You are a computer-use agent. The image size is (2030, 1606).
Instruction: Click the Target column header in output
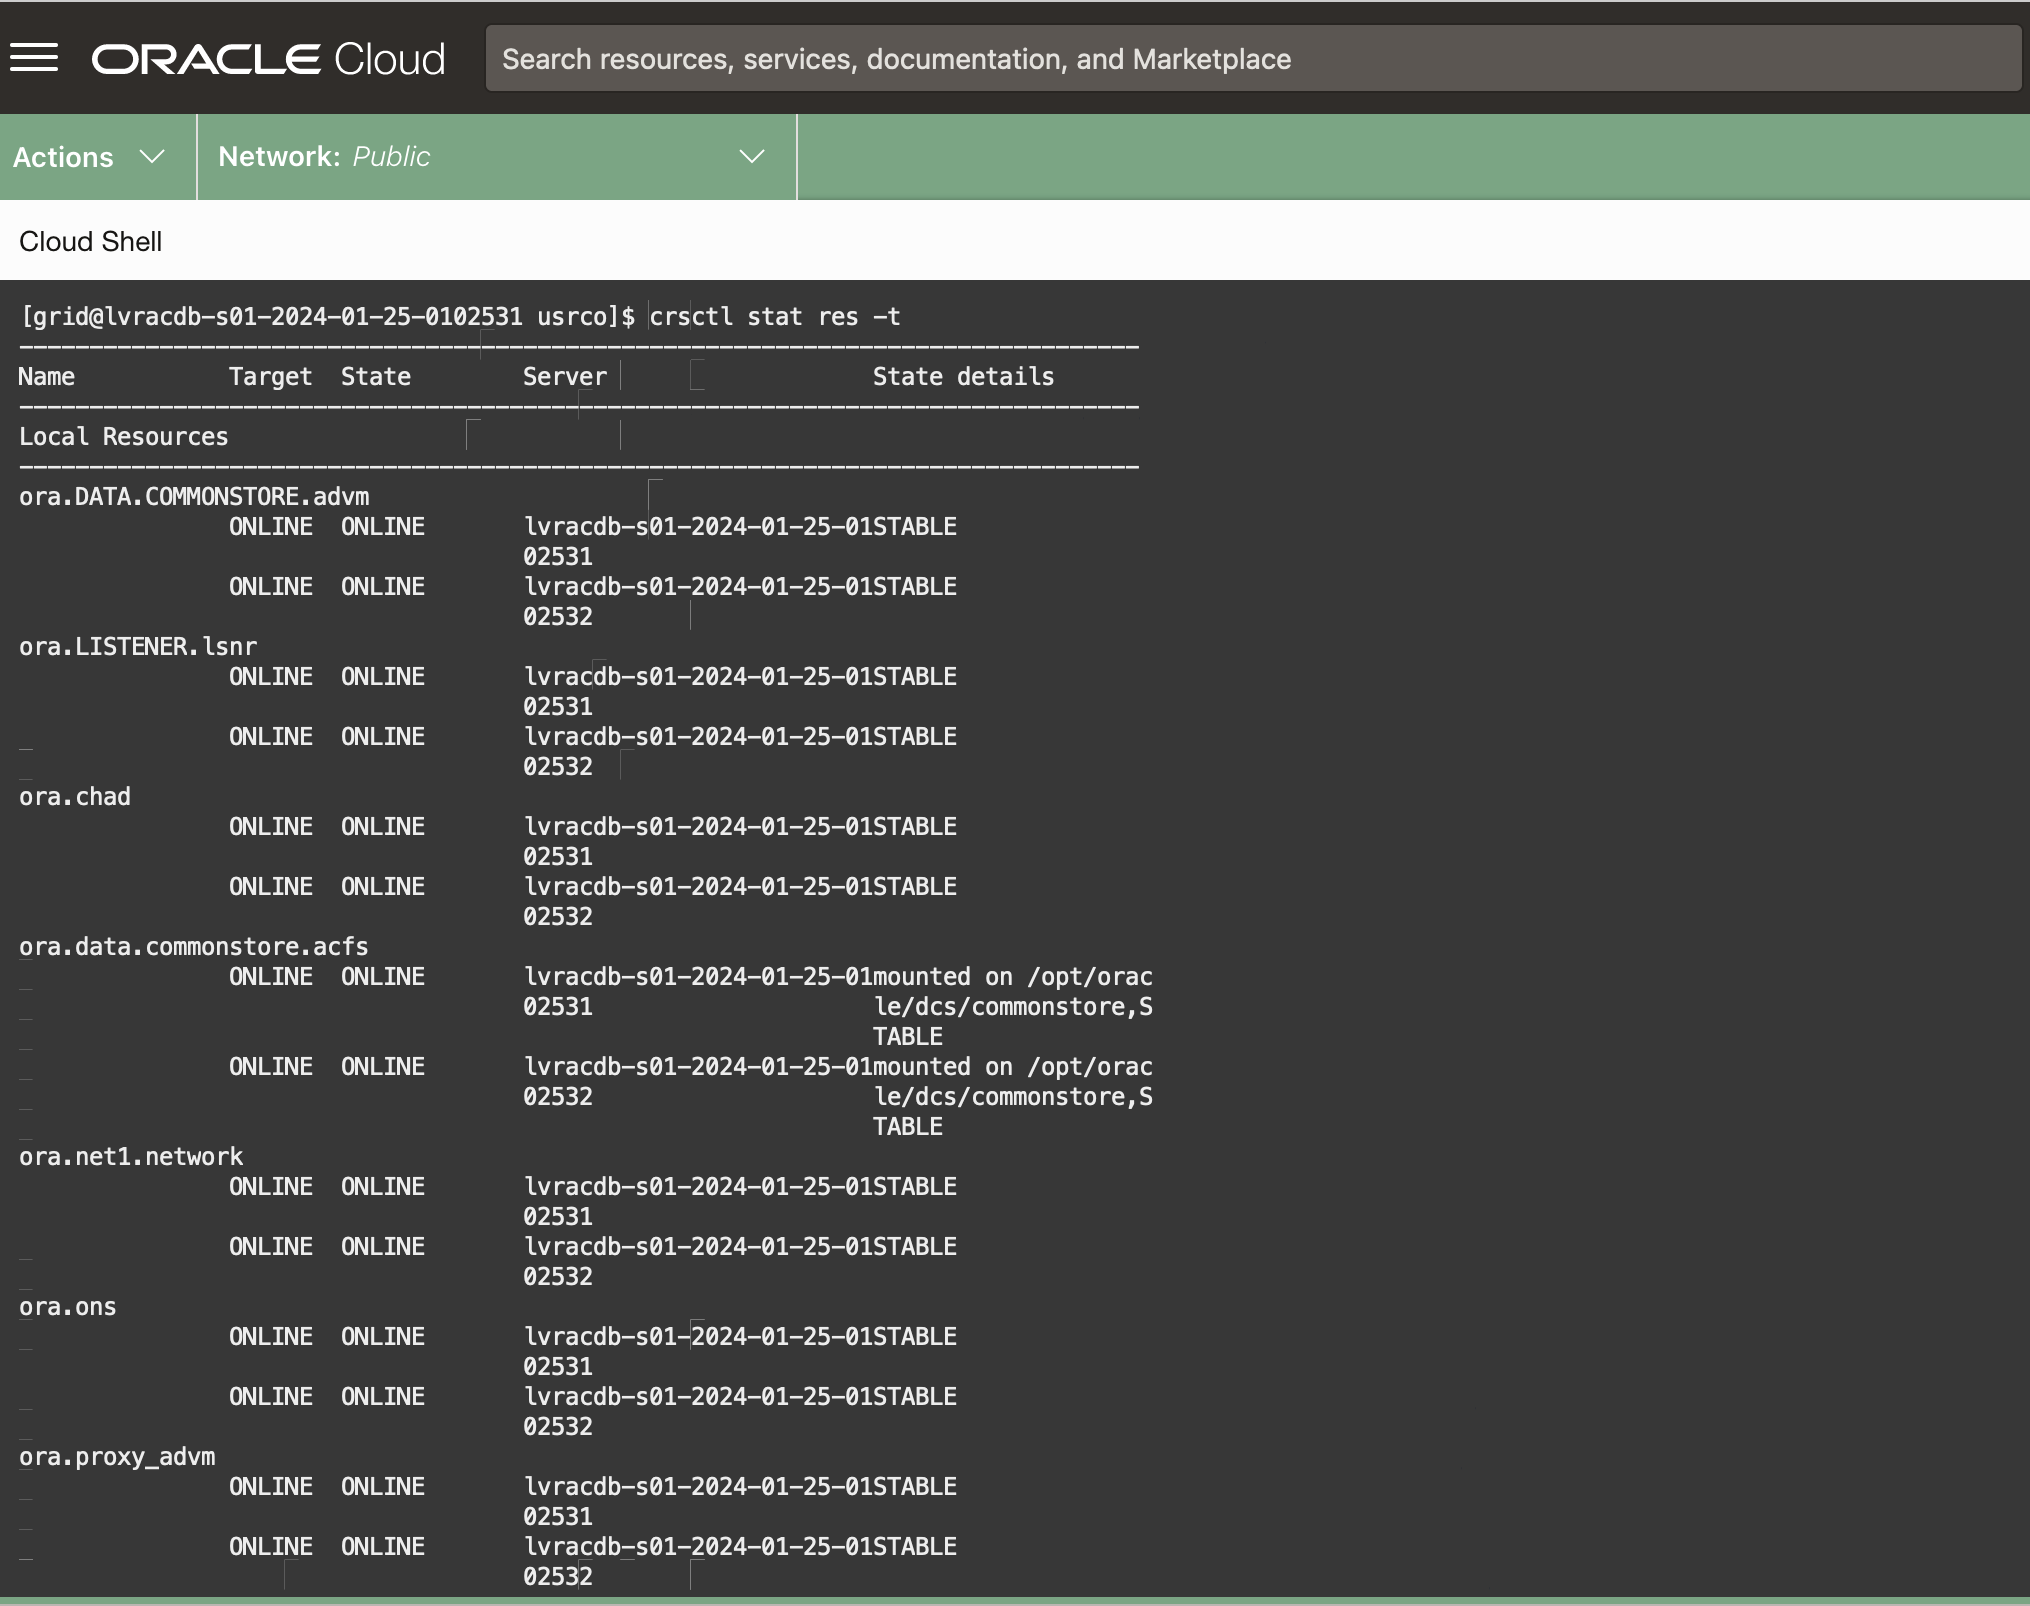[x=270, y=377]
